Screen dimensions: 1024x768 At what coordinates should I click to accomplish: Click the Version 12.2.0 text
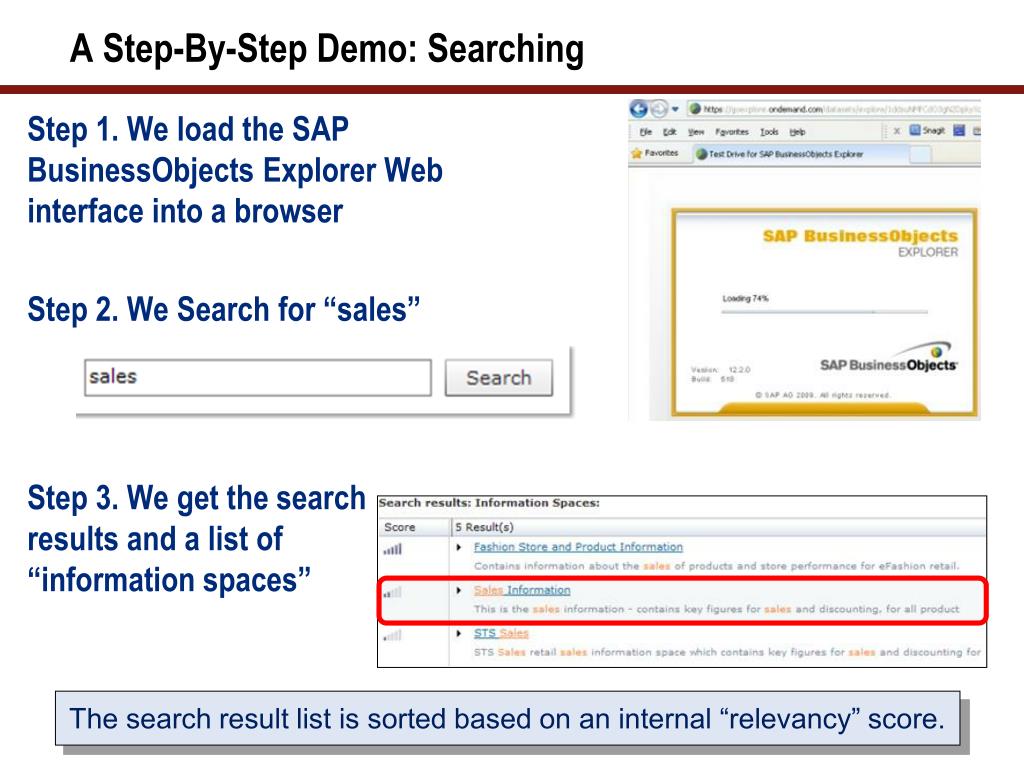(720, 370)
